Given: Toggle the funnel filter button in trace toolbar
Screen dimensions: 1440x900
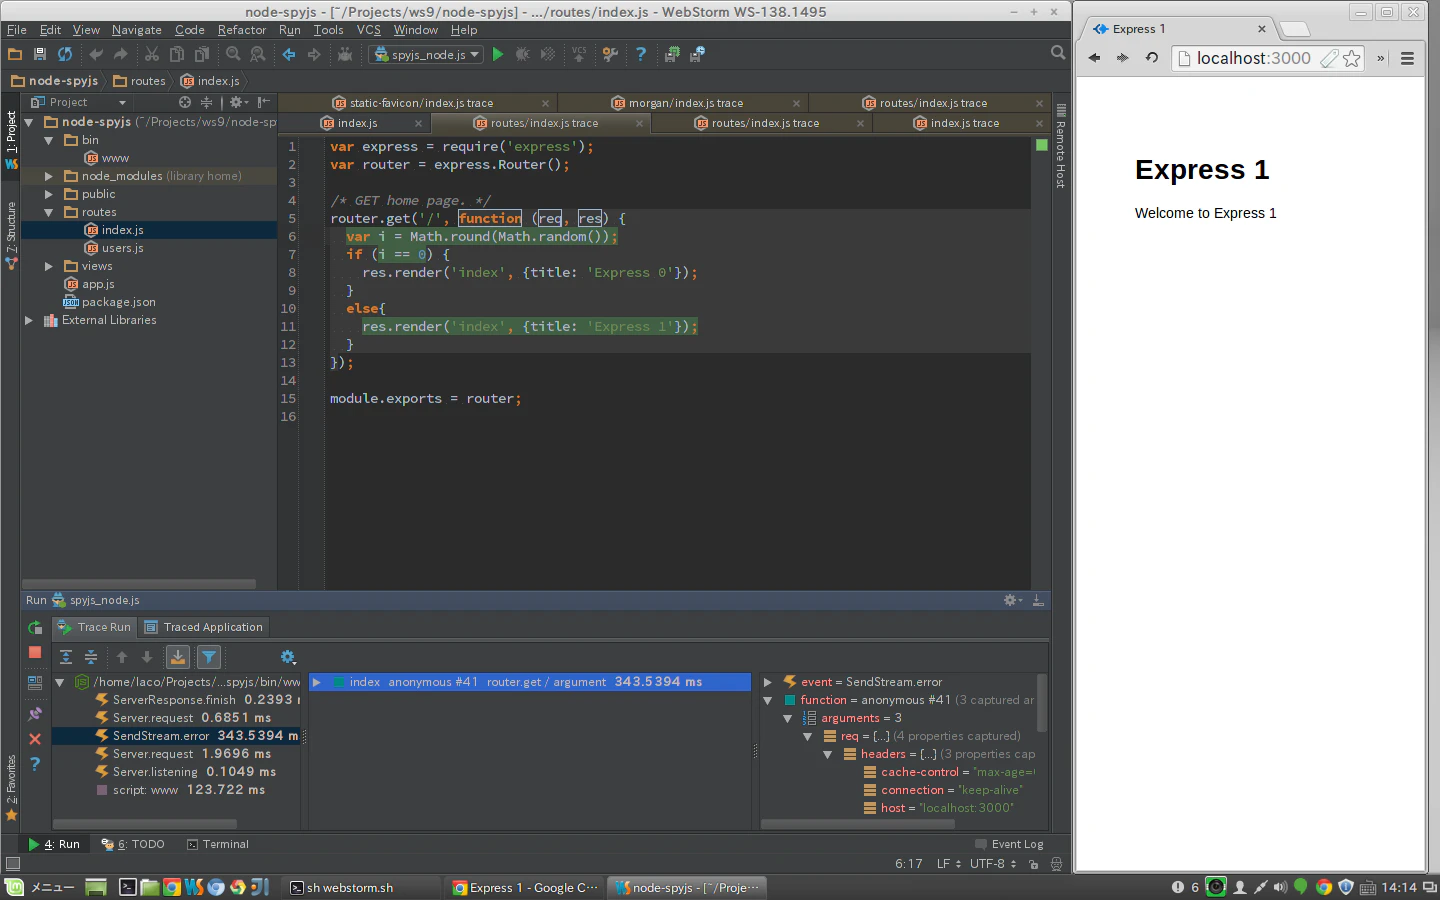Looking at the screenshot, I should click(209, 657).
